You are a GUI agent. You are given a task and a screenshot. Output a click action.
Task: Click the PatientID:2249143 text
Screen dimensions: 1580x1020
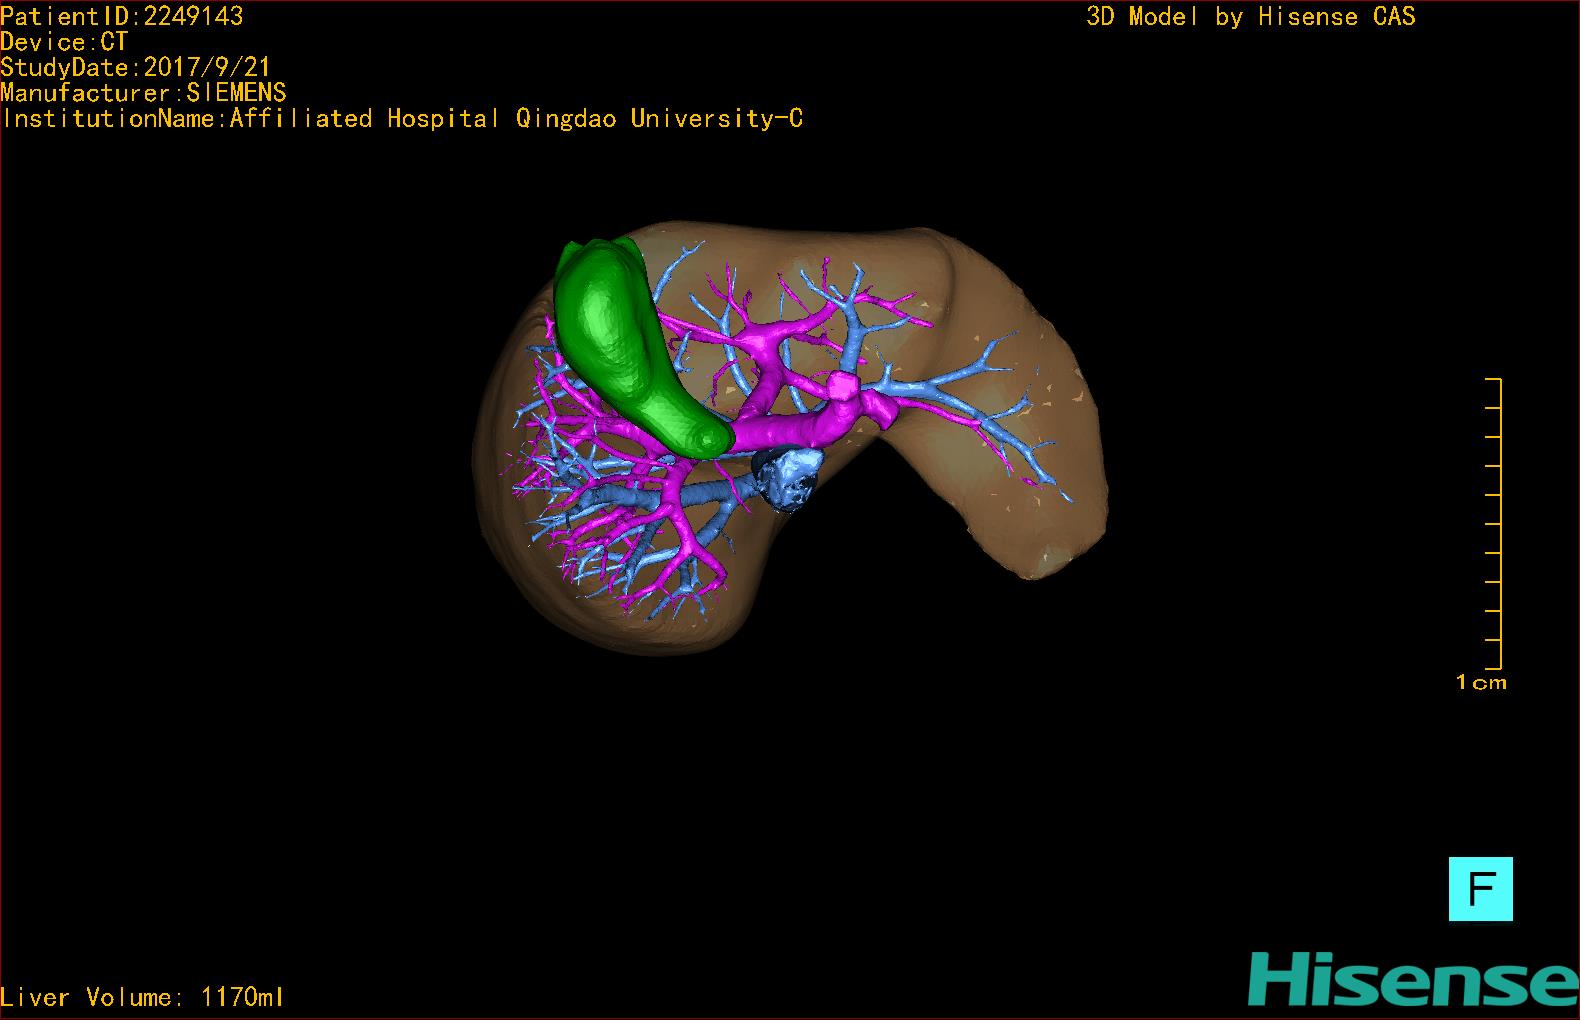tap(122, 16)
